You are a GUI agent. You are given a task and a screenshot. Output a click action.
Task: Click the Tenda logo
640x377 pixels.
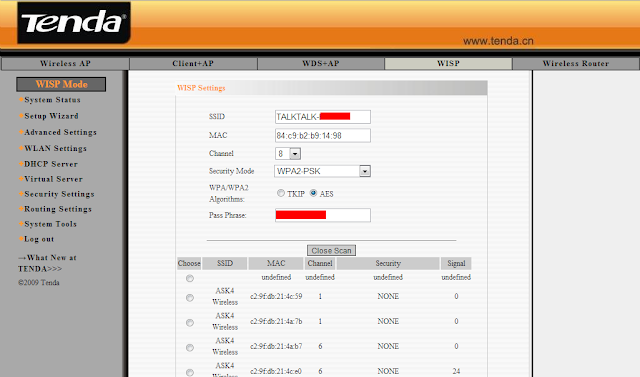coord(74,23)
